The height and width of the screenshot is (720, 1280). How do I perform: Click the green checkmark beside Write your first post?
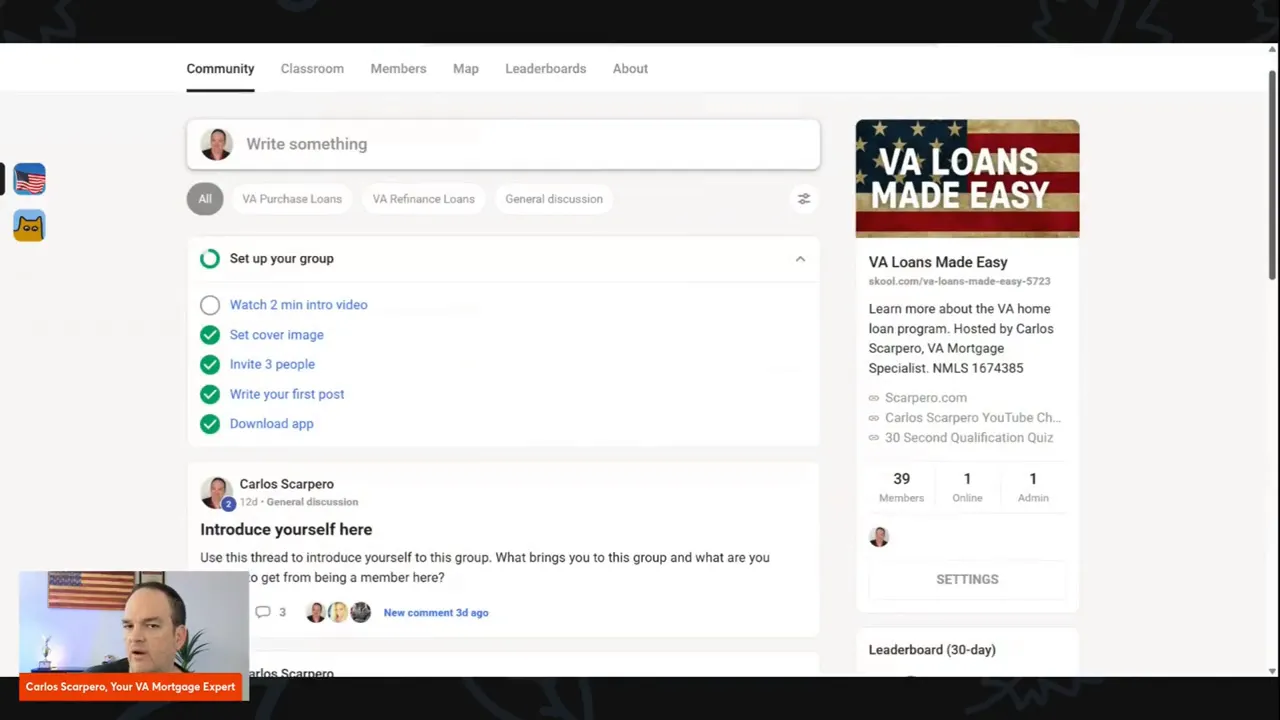coord(209,394)
